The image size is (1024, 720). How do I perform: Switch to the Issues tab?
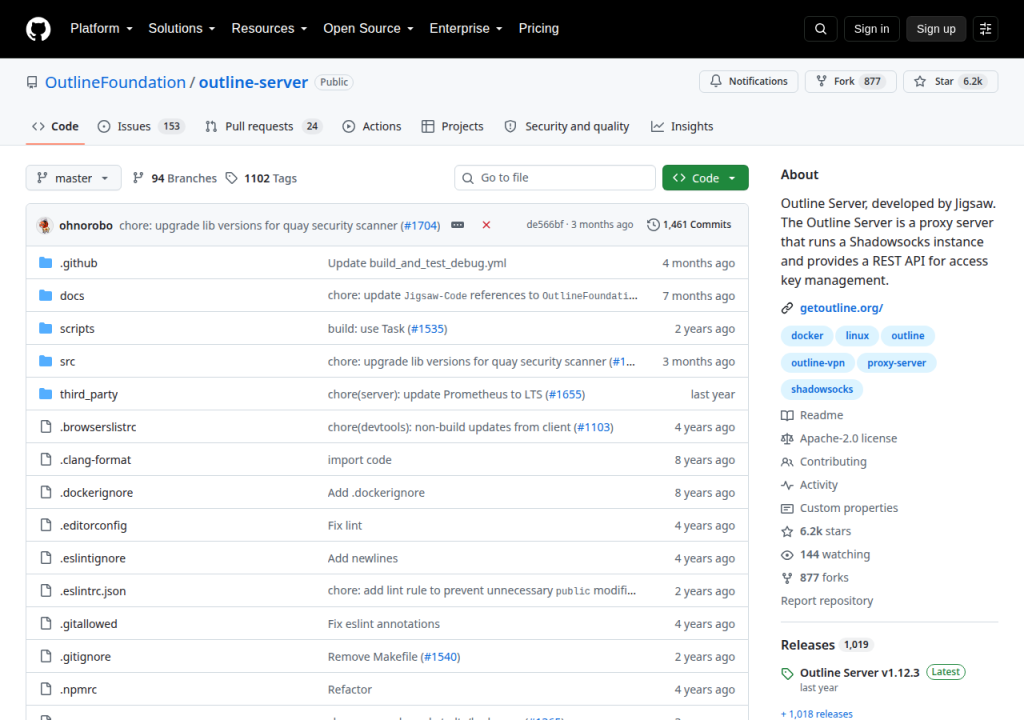140,126
